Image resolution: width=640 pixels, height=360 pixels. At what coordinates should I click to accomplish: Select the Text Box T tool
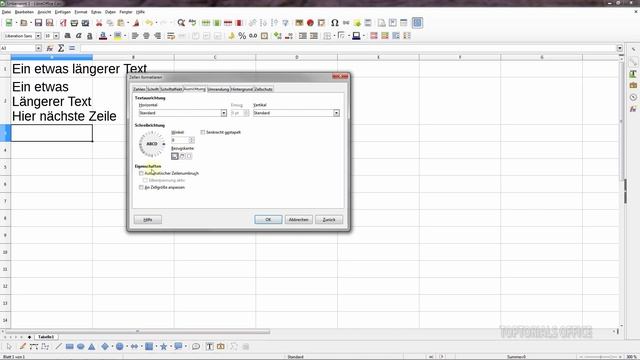tap(209, 347)
